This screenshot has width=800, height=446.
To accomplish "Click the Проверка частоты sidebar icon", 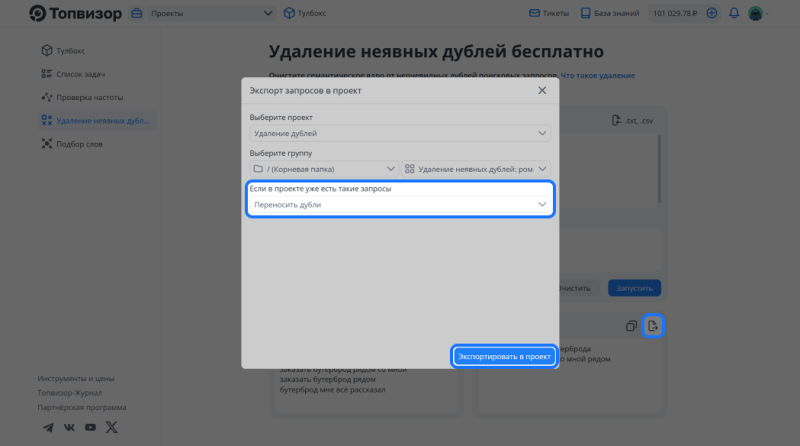I will click(47, 97).
